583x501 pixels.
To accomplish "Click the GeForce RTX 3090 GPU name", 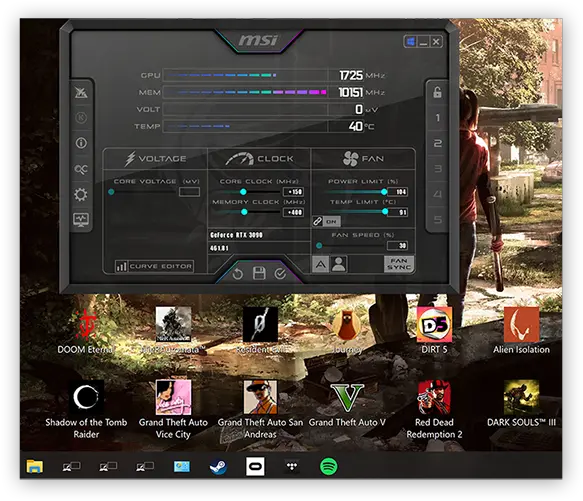I will (x=236, y=235).
